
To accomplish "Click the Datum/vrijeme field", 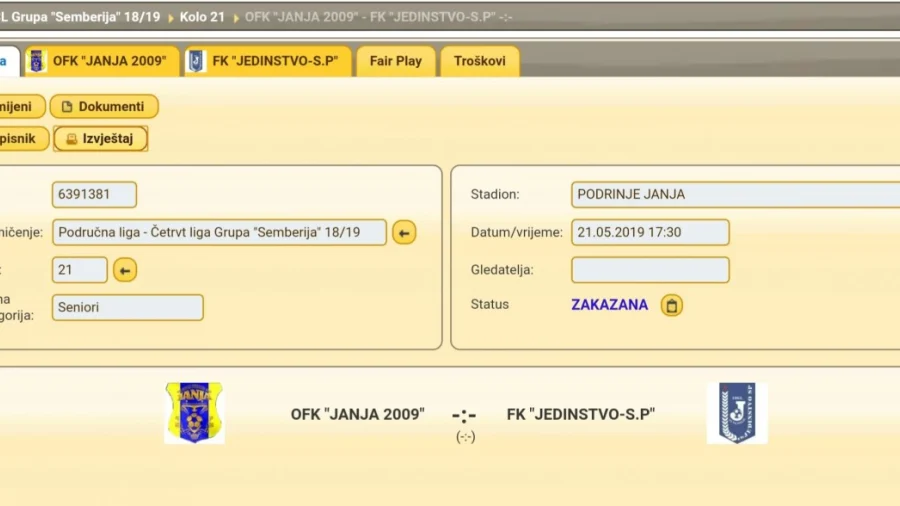I will pos(650,232).
